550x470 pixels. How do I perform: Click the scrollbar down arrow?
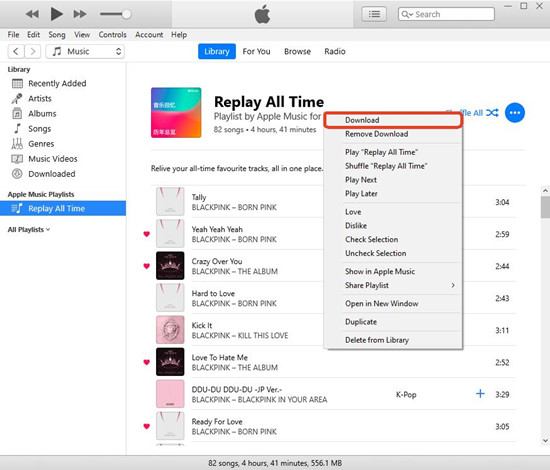545,441
